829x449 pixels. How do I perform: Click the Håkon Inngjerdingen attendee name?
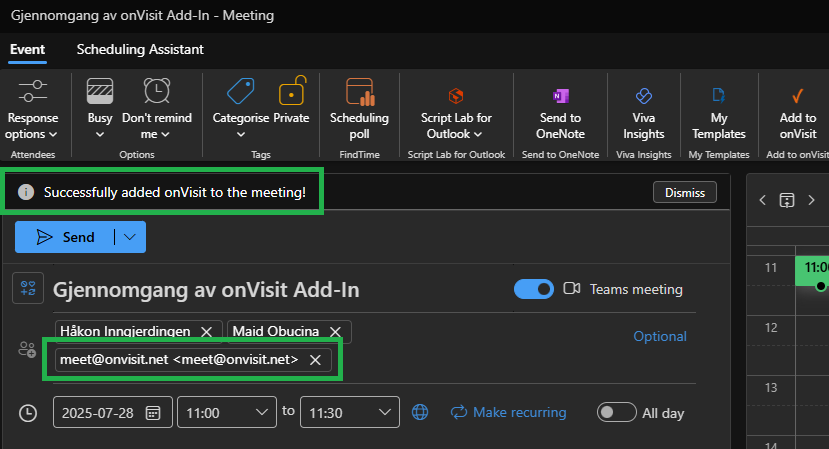[x=125, y=332]
